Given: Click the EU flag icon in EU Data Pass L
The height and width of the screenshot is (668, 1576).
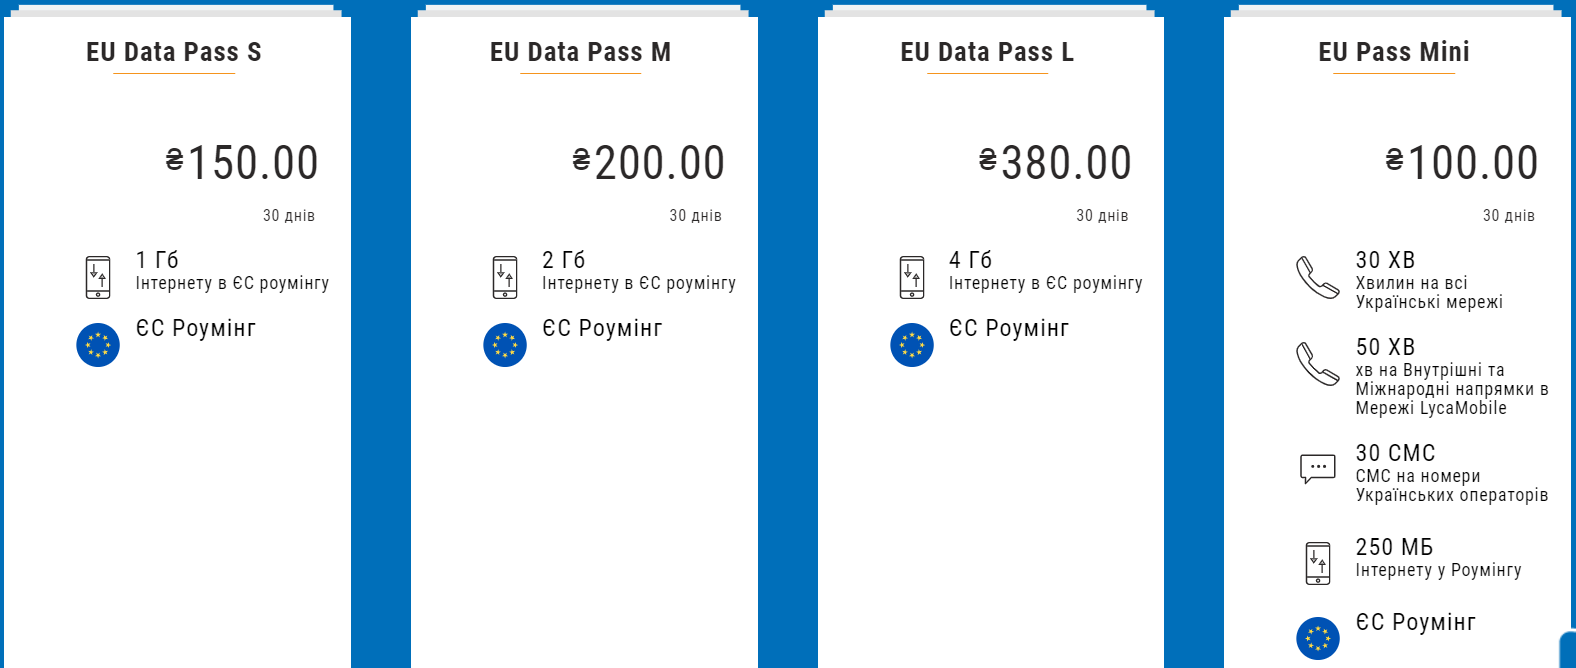Looking at the screenshot, I should 912,345.
